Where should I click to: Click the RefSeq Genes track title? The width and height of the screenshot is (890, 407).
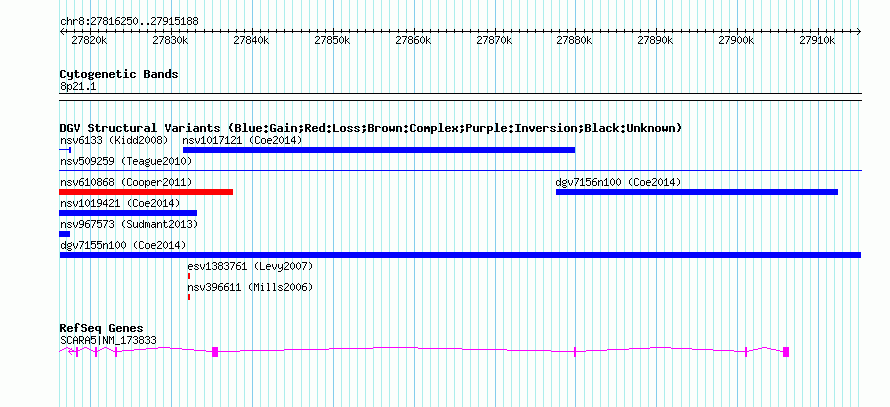click(102, 329)
